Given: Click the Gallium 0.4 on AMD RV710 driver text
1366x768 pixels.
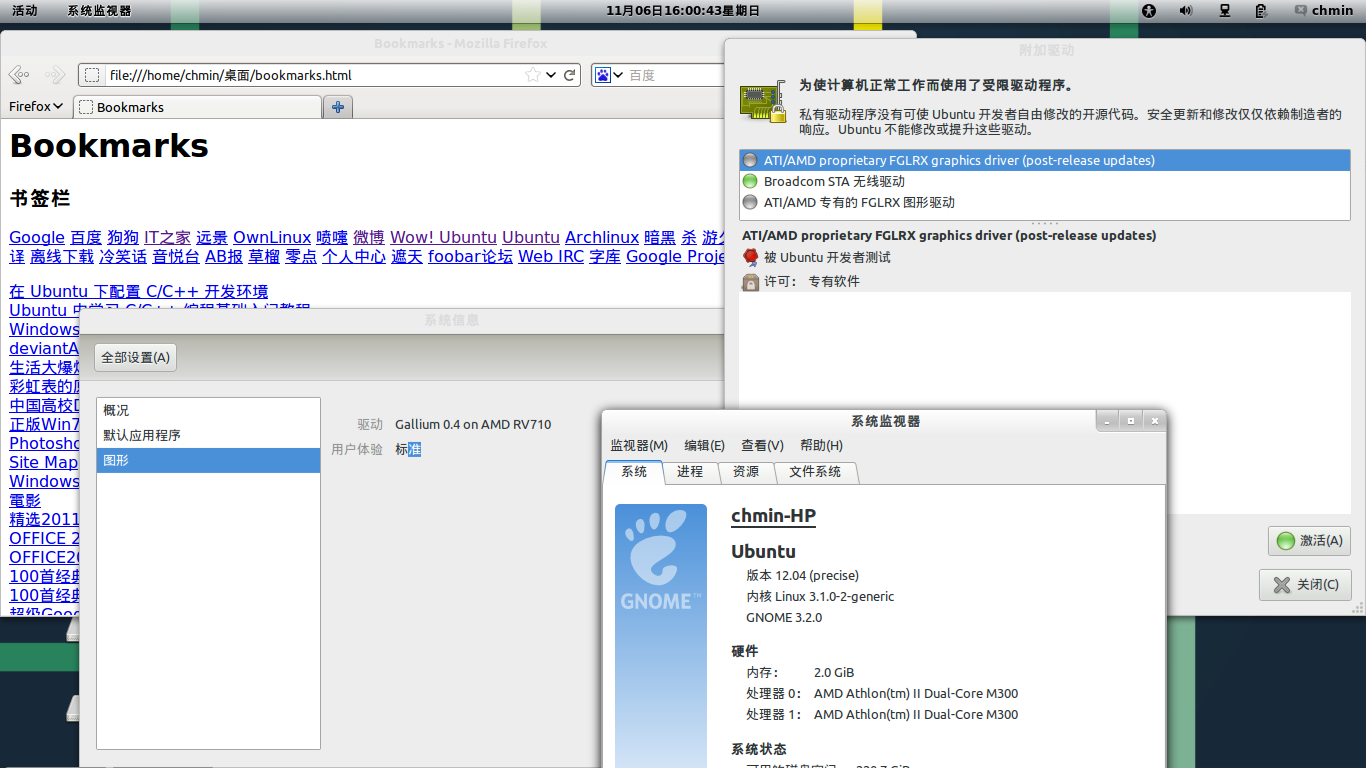Looking at the screenshot, I should click(x=473, y=424).
